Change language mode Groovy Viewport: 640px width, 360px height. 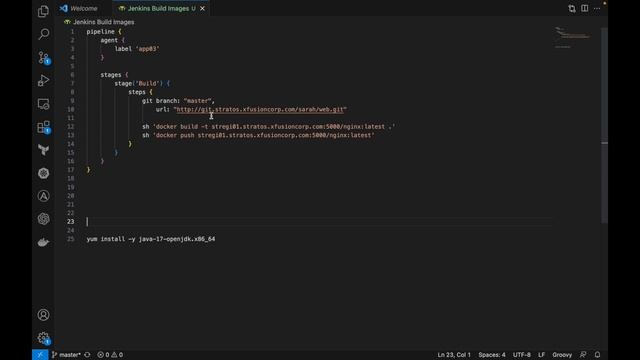pyautogui.click(x=562, y=355)
